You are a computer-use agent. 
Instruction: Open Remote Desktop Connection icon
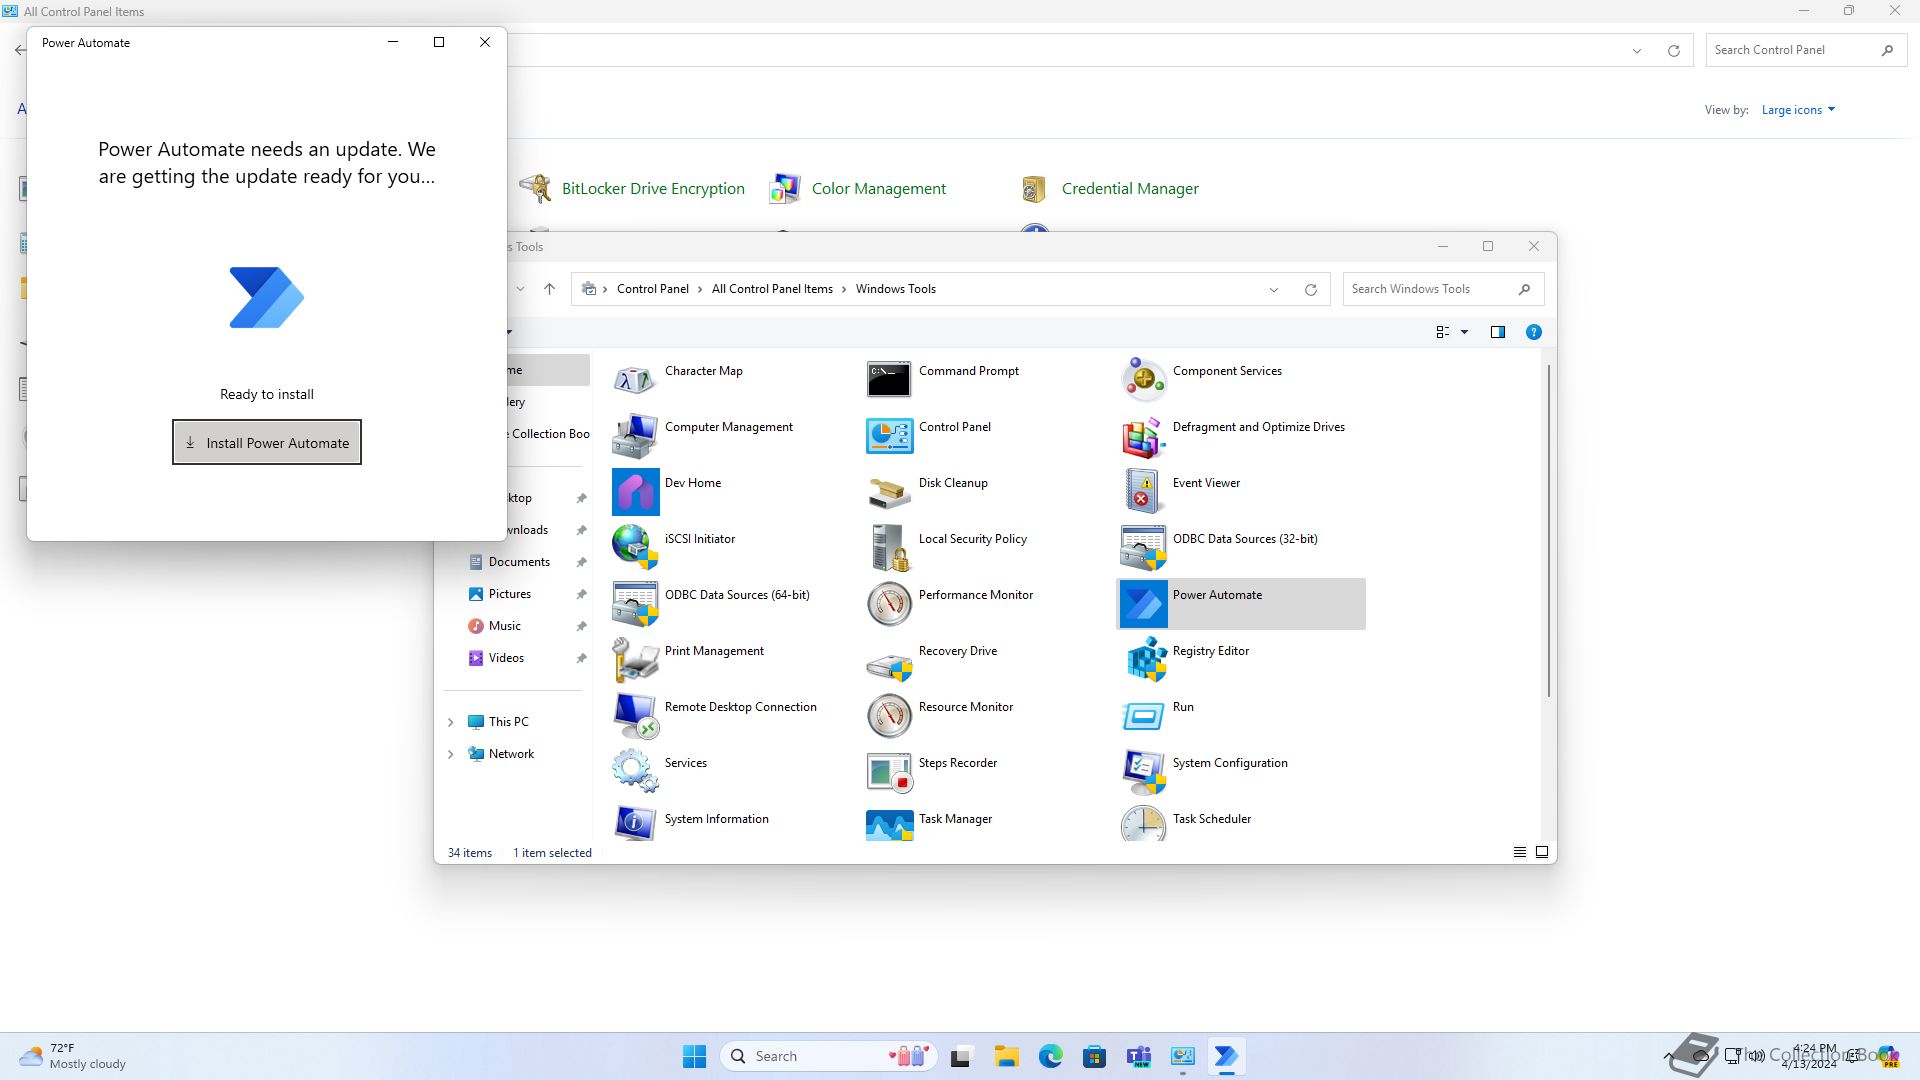pos(635,715)
